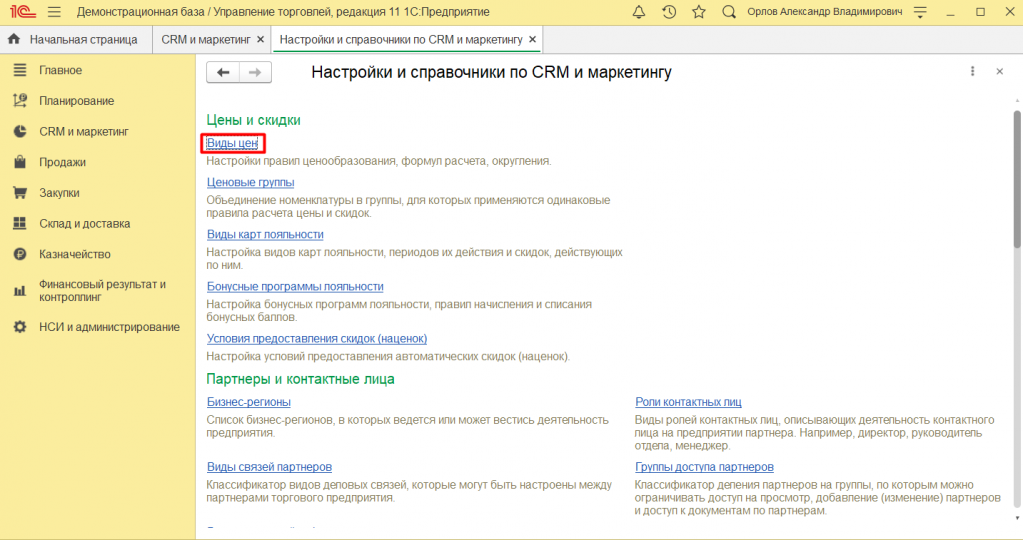Click the search magnifier icon

tap(728, 12)
